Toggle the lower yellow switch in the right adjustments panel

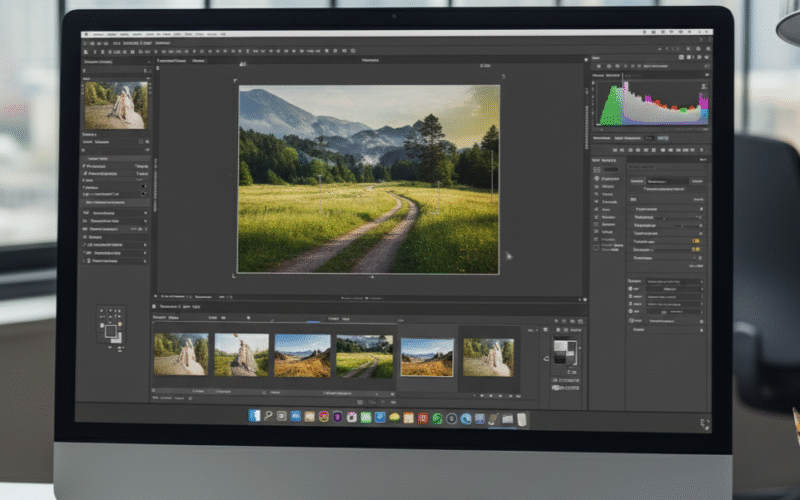coord(696,249)
